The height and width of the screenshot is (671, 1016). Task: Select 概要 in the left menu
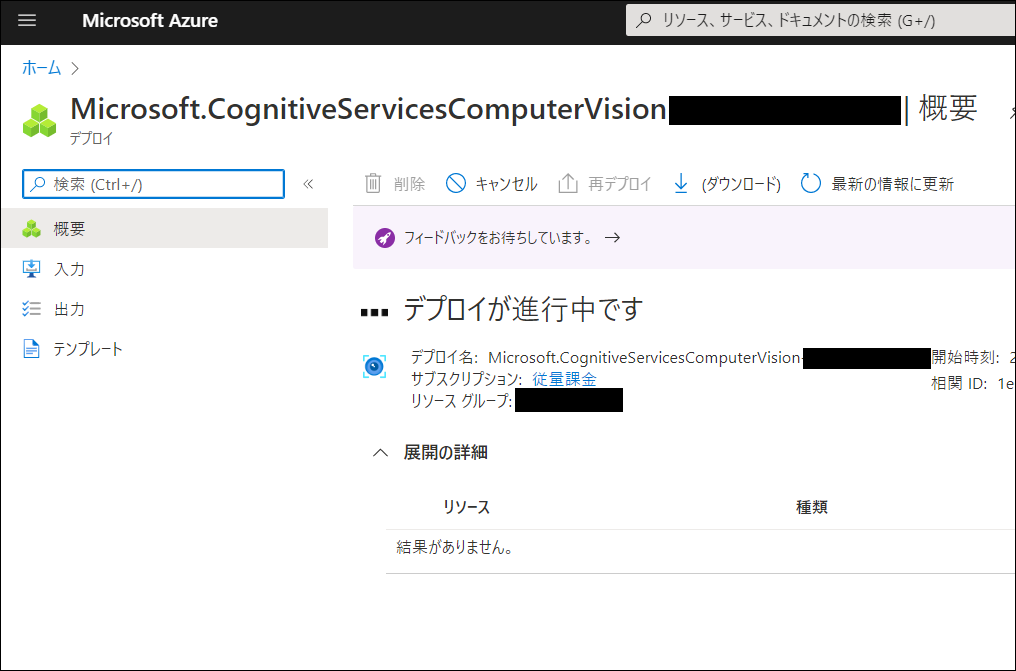tap(165, 228)
